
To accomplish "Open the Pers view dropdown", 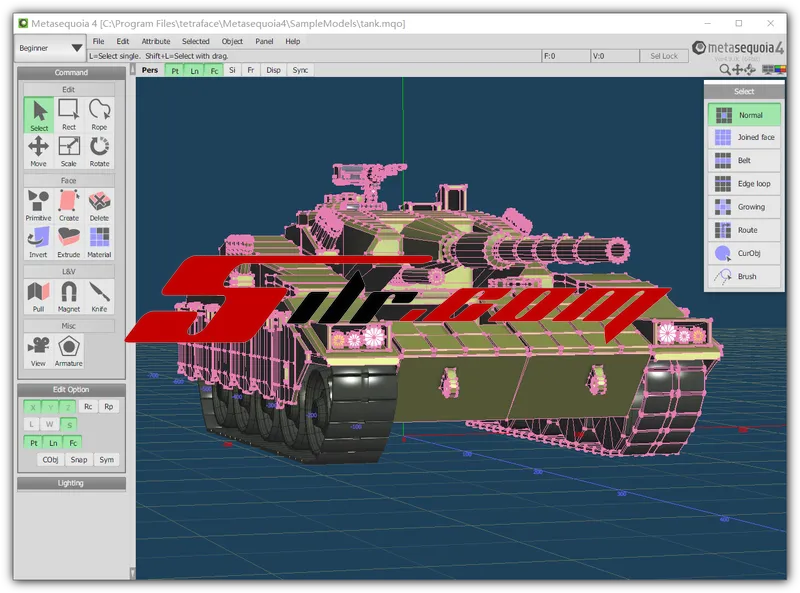I will (150, 70).
